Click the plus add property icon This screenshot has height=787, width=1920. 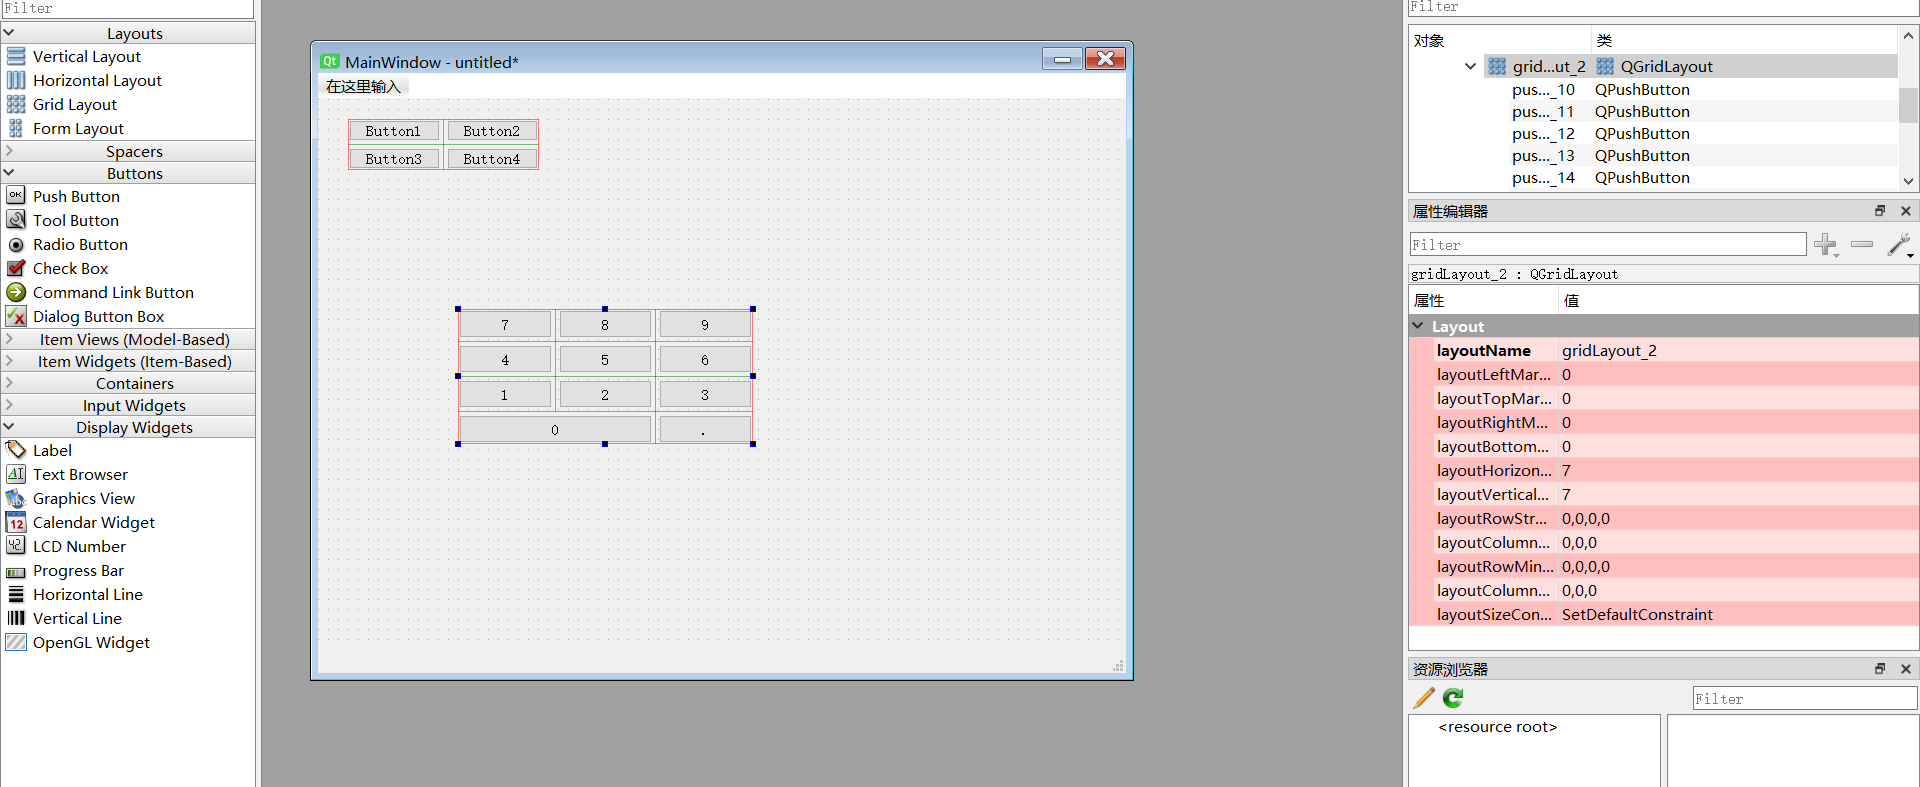[1826, 244]
